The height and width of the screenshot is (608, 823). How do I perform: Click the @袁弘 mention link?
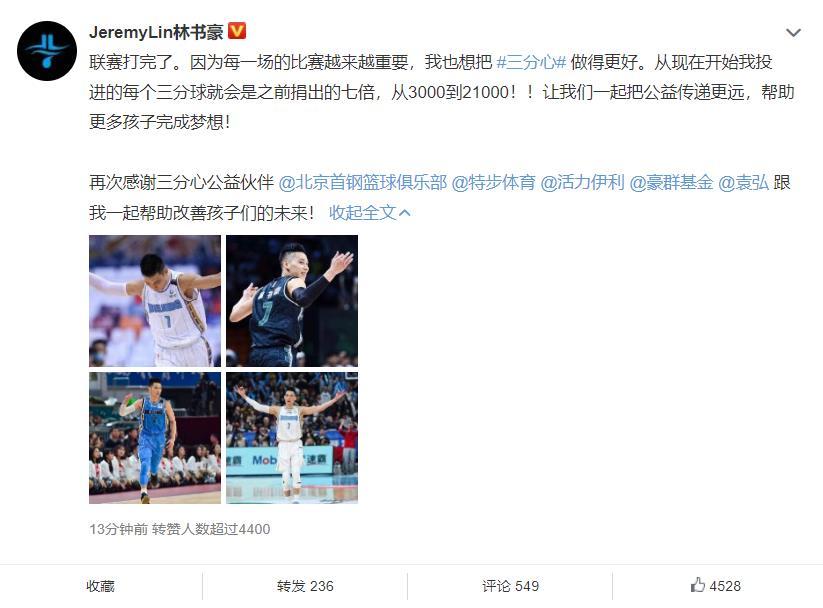(x=743, y=183)
